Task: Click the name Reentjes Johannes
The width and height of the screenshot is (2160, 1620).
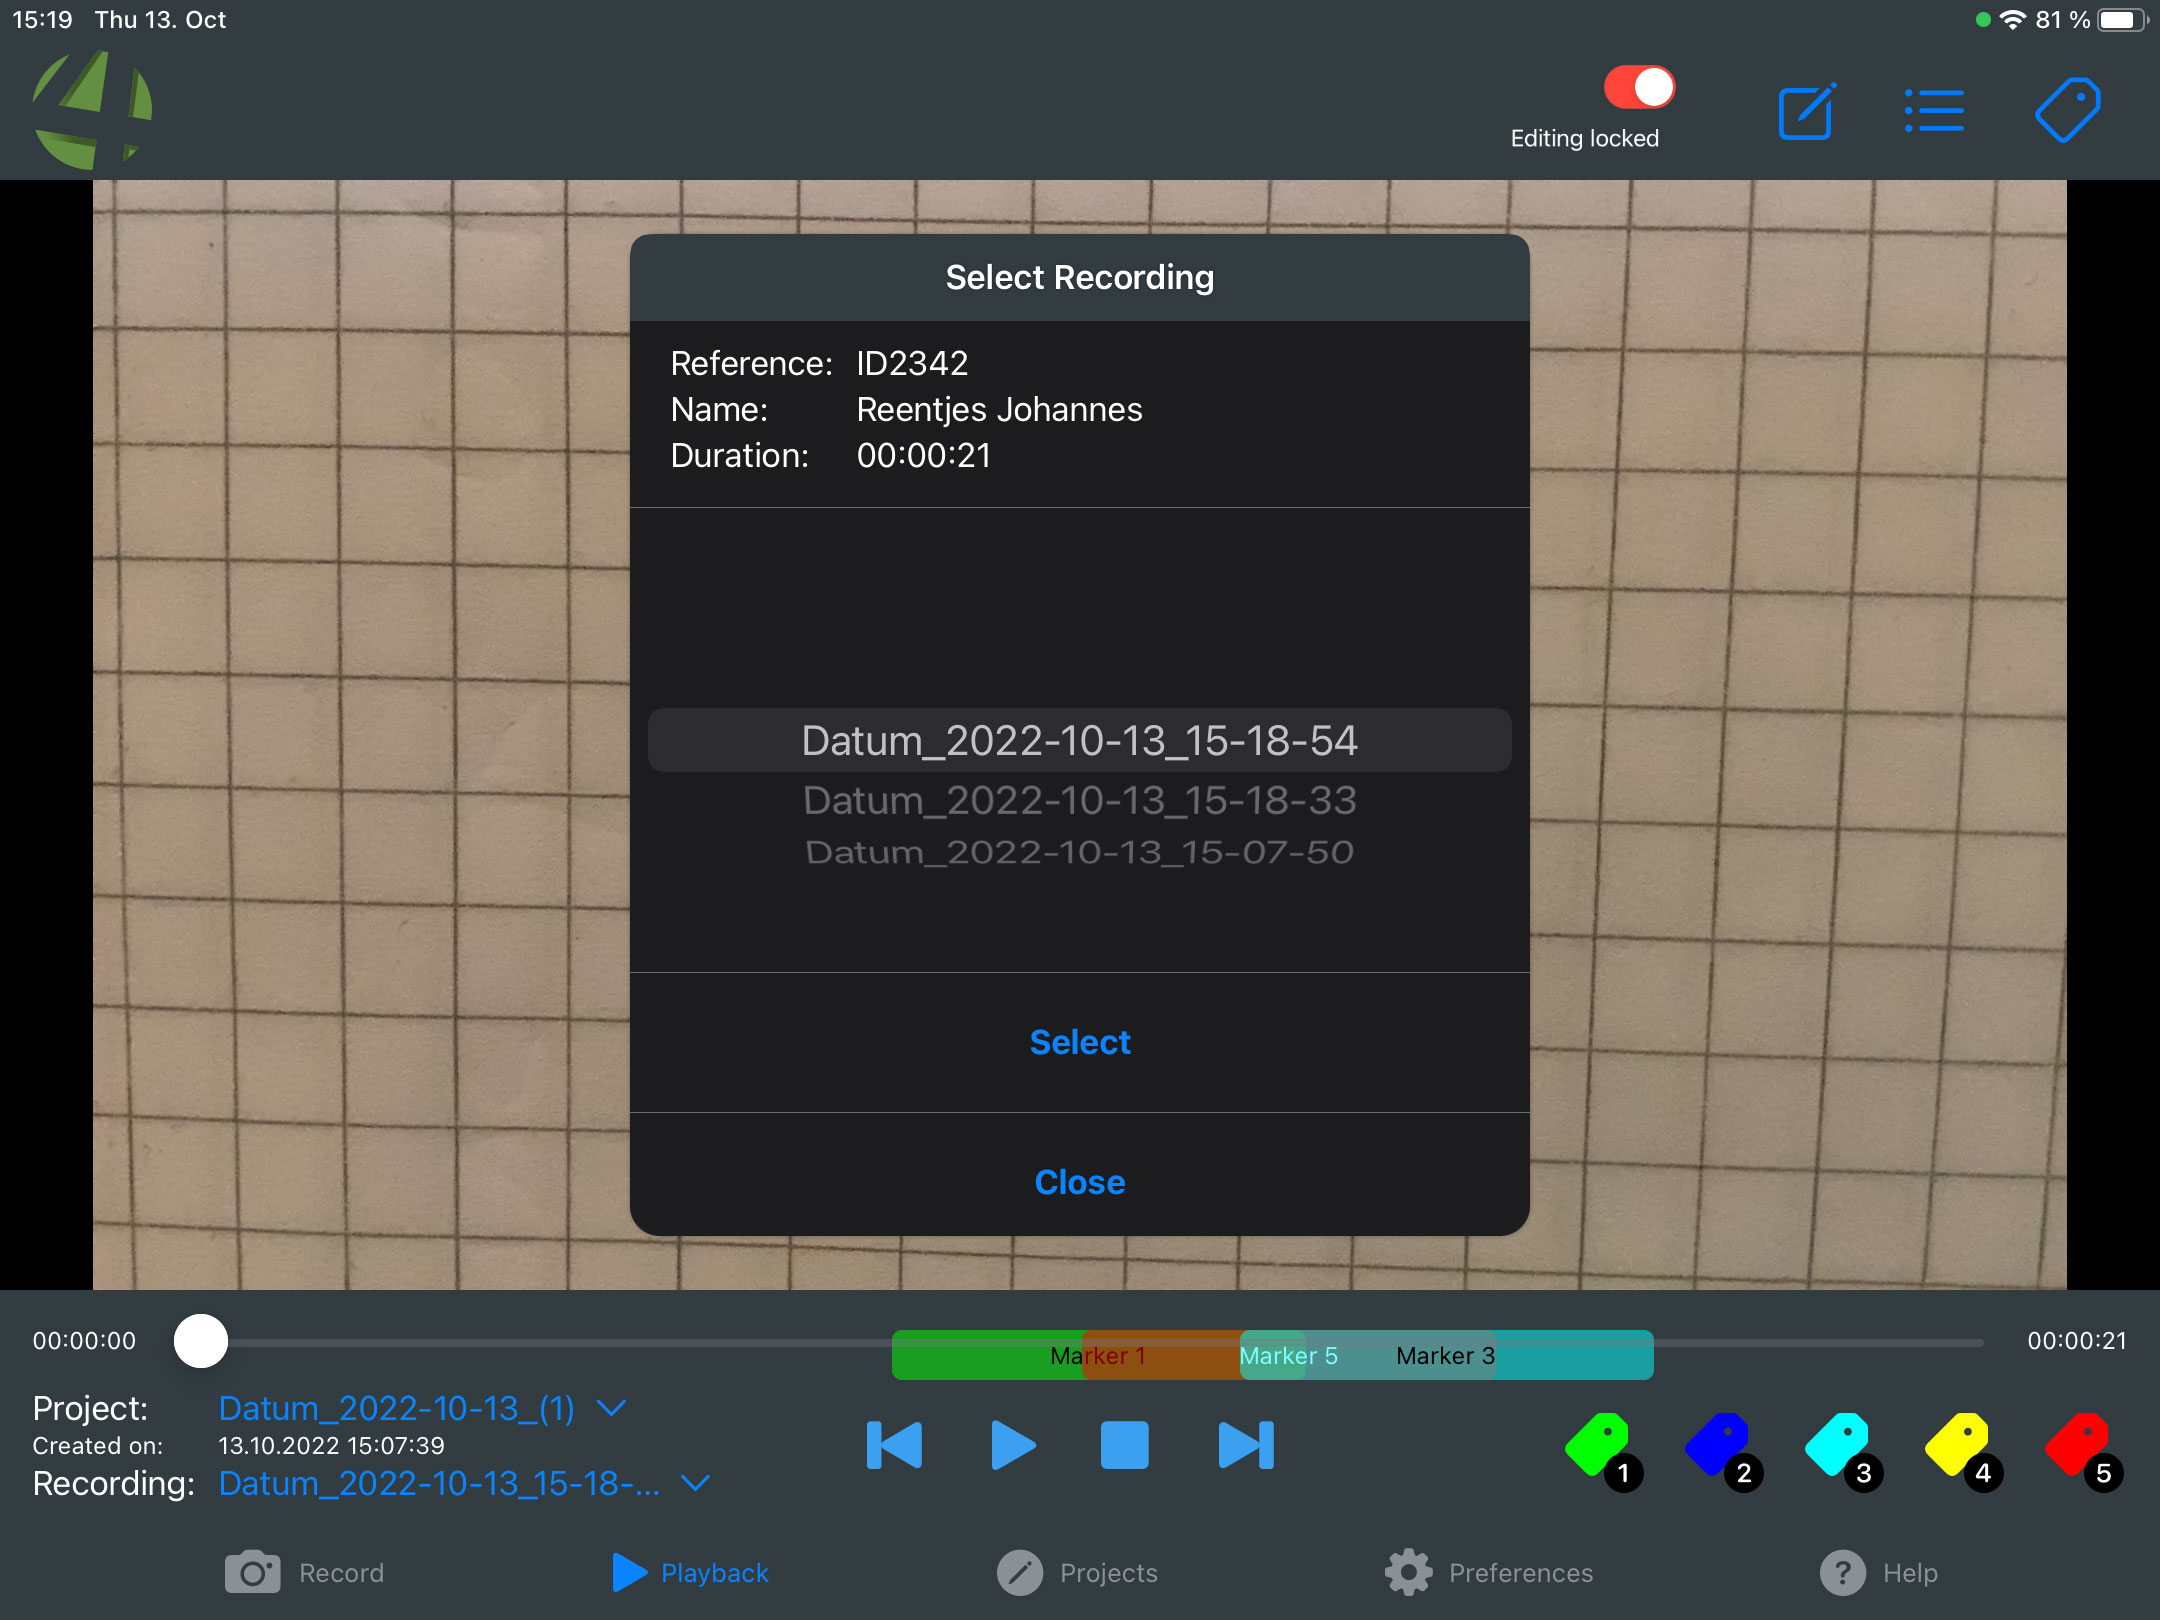Action: 999,409
